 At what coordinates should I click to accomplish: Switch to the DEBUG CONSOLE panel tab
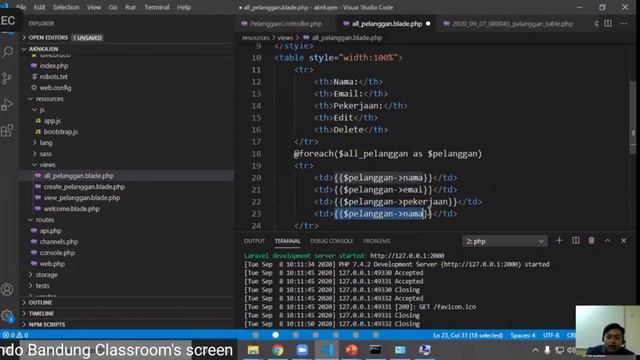click(332, 241)
